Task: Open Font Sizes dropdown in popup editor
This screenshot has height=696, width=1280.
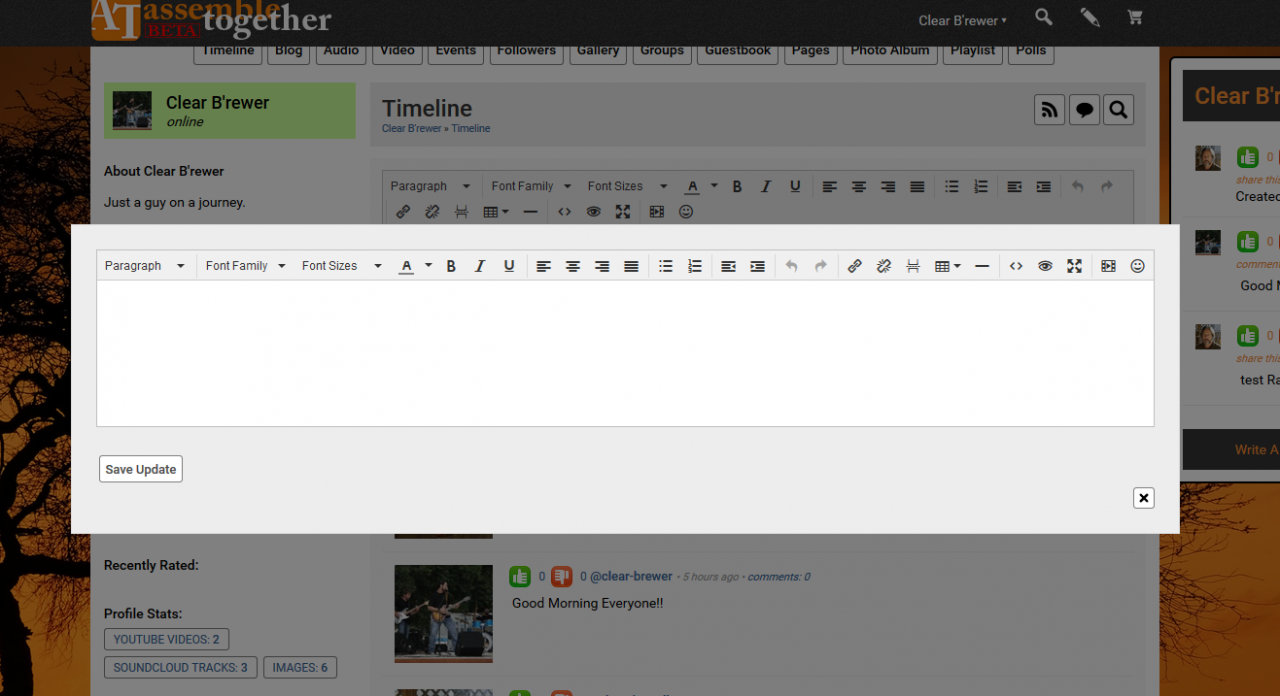Action: pyautogui.click(x=342, y=266)
